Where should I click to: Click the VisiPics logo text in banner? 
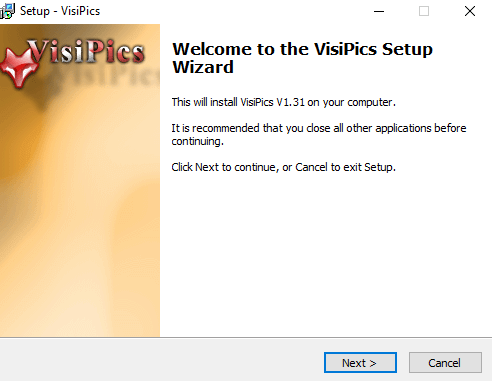point(87,52)
